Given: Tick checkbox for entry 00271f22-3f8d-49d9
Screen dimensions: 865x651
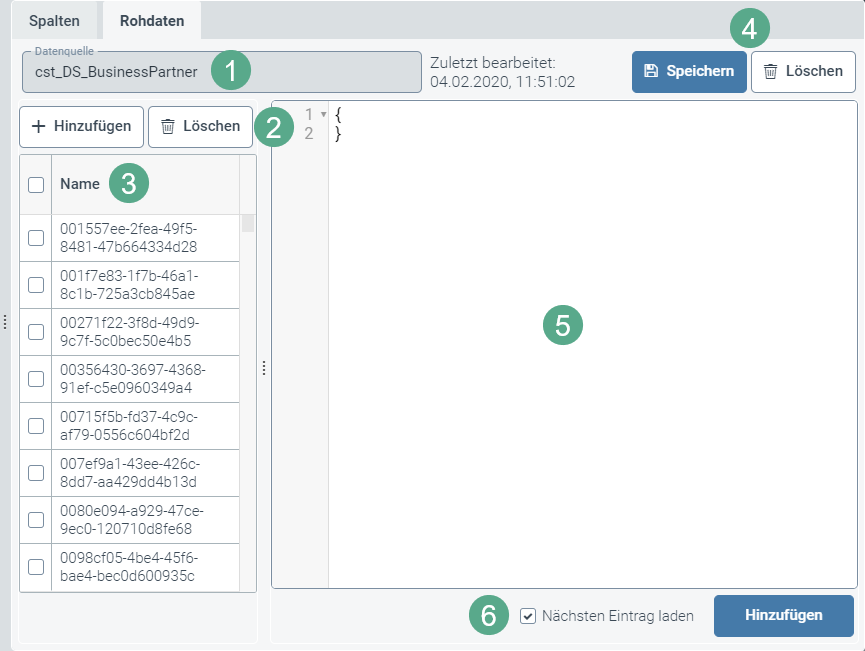Looking at the screenshot, I should (x=36, y=332).
